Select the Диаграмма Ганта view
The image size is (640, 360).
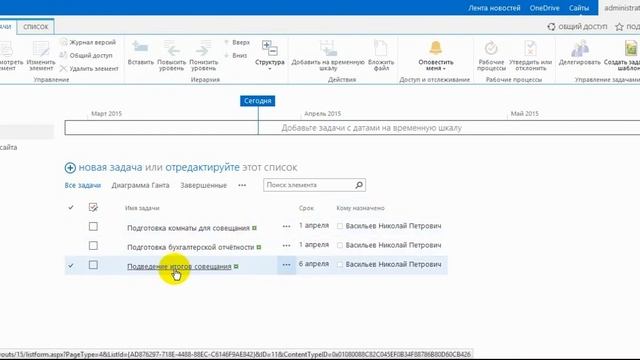point(140,185)
